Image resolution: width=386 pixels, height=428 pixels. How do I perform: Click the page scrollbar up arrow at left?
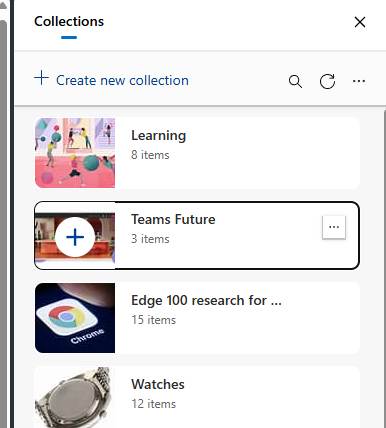click(x=3, y=5)
